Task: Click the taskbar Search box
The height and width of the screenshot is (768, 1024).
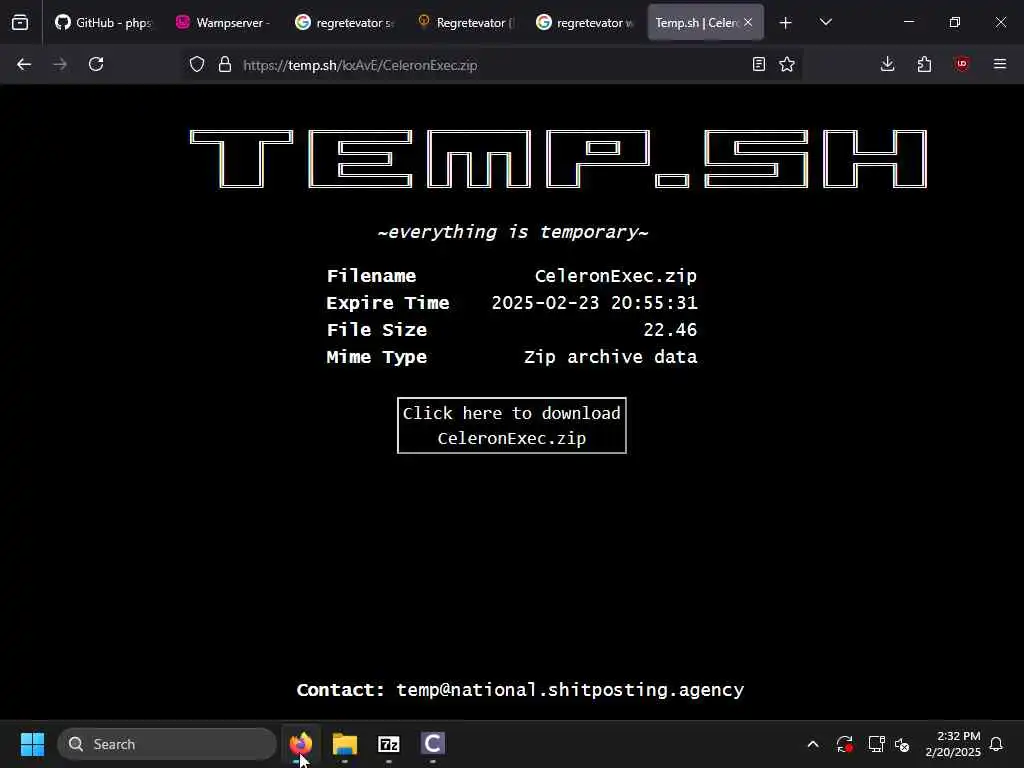Action: [x=167, y=744]
